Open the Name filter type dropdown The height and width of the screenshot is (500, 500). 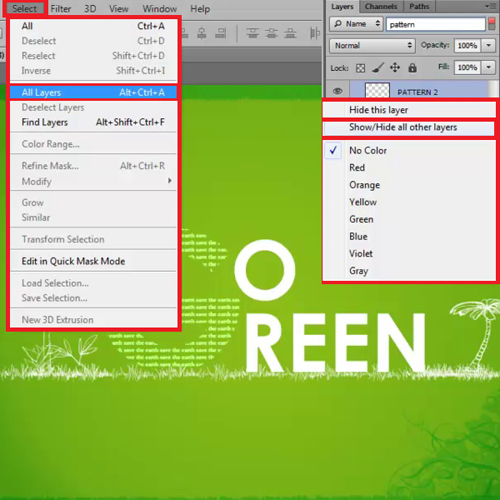click(356, 24)
